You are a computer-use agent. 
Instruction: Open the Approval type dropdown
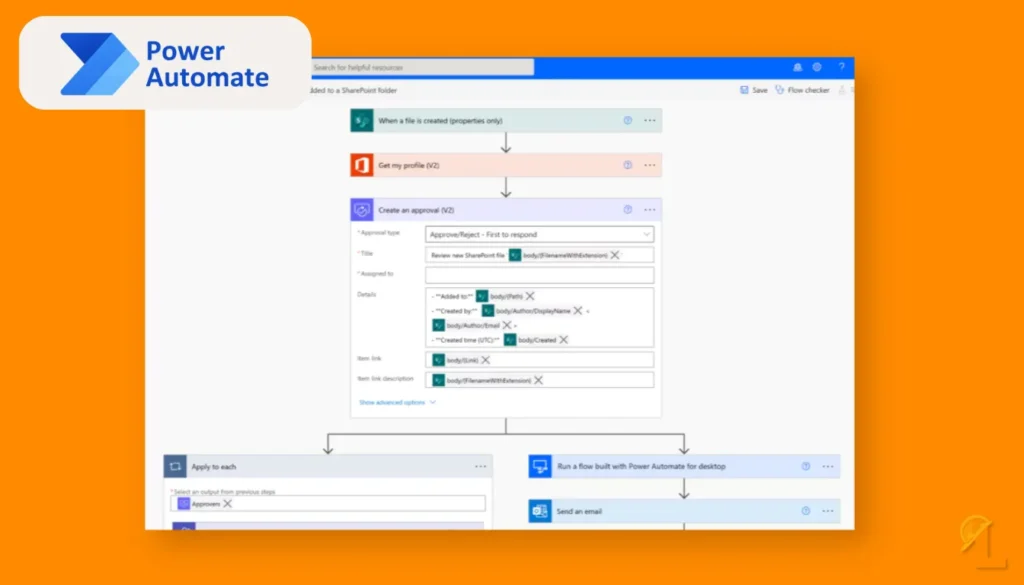pos(539,234)
